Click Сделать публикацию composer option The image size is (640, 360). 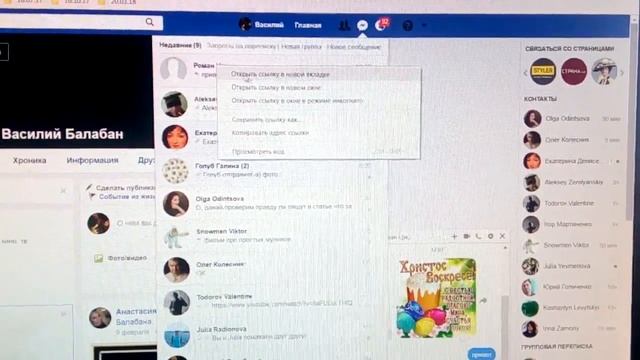point(121,188)
